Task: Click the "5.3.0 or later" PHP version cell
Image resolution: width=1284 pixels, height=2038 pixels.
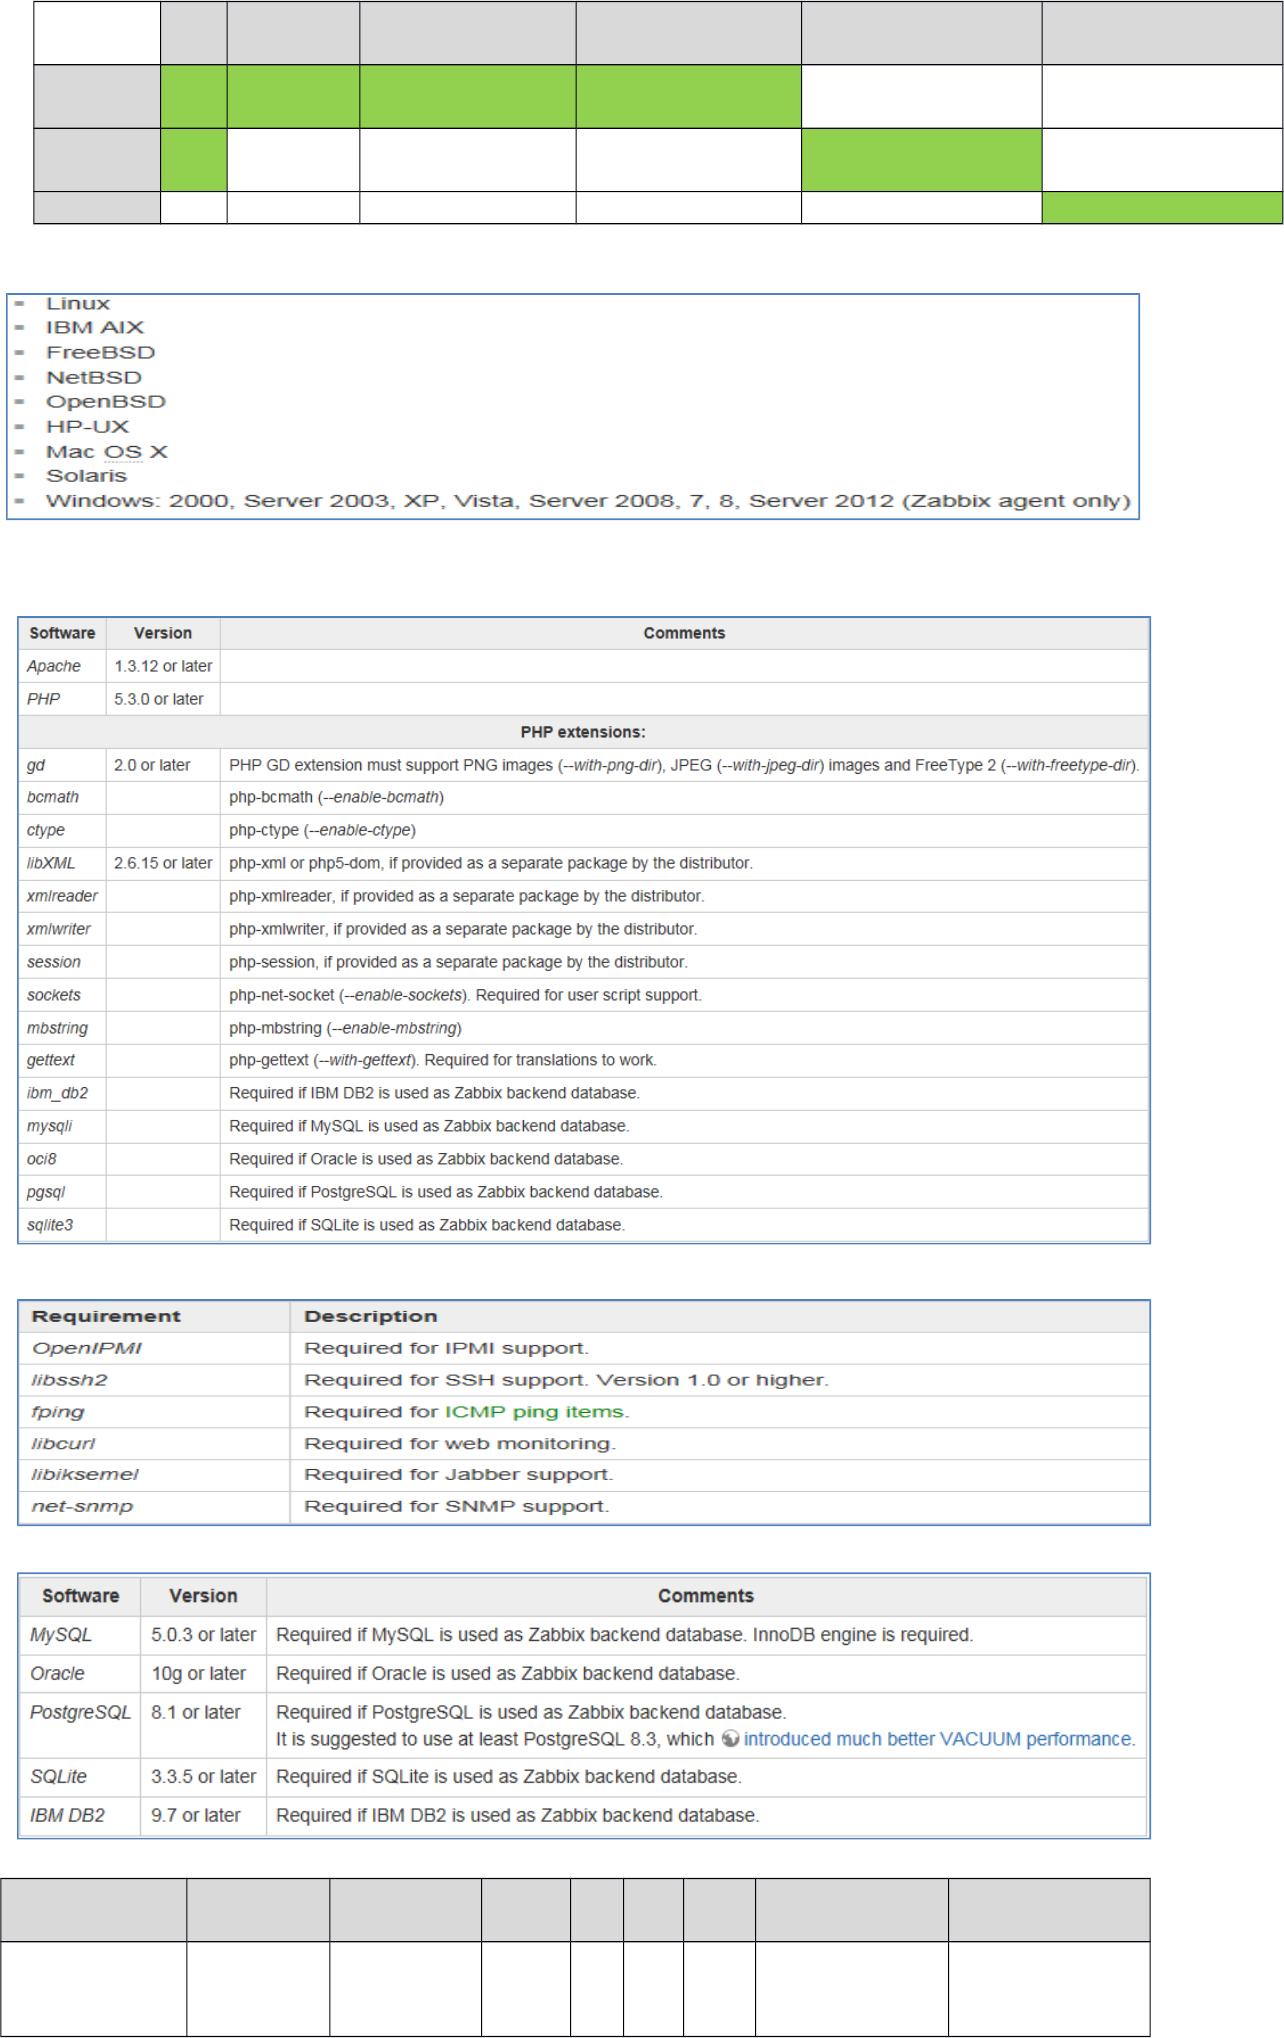Action: click(x=163, y=699)
